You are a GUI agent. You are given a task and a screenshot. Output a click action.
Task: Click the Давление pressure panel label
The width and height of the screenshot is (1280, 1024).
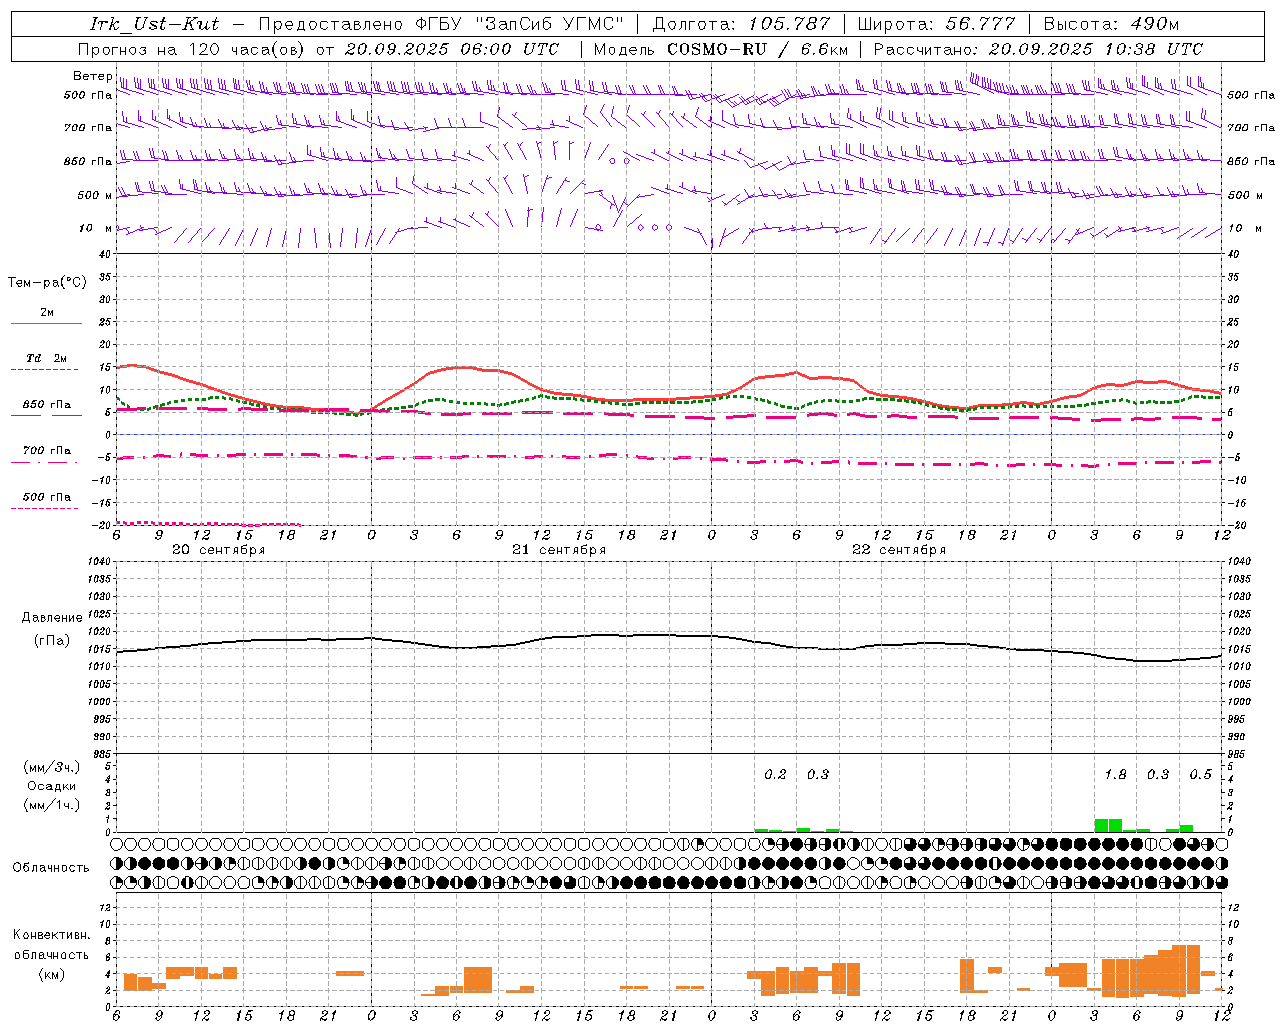coord(52,618)
